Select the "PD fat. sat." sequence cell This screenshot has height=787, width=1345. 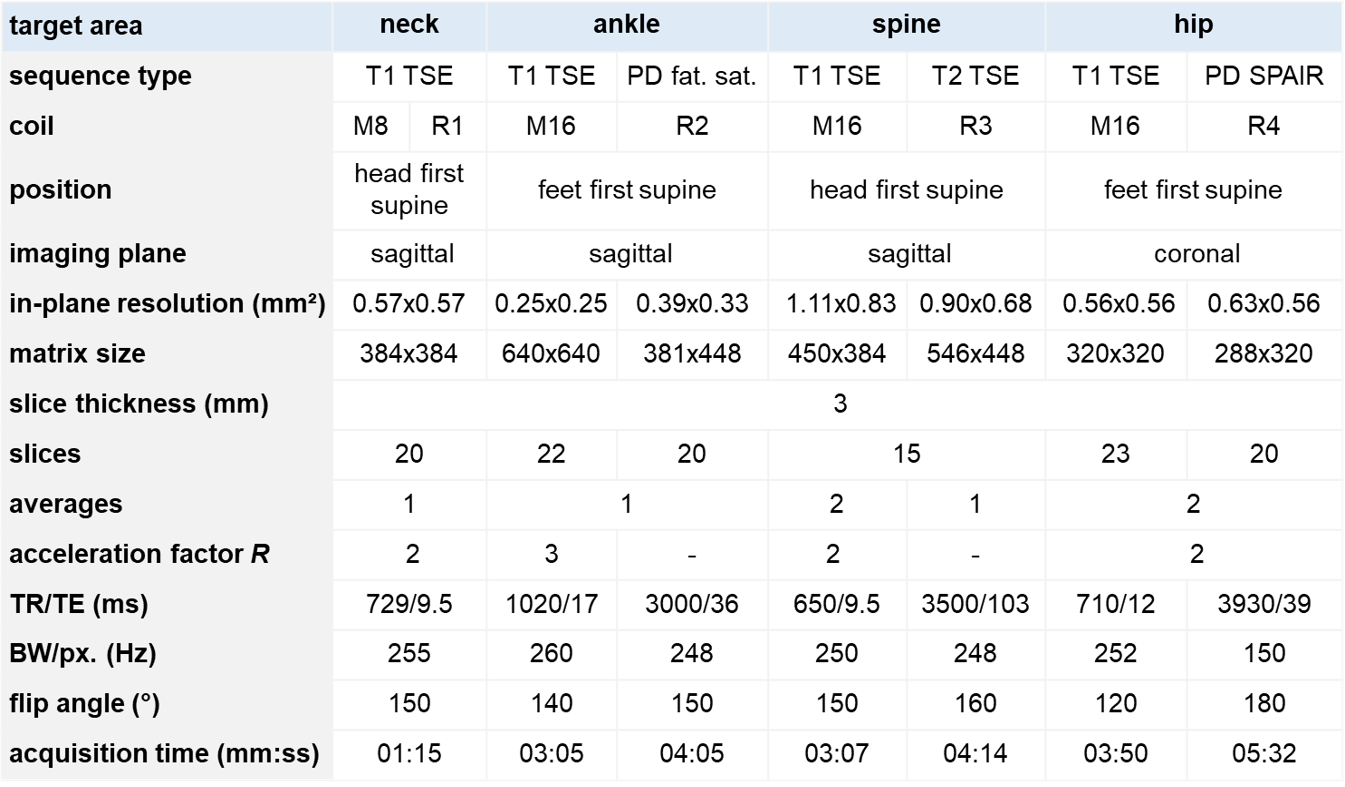point(692,76)
